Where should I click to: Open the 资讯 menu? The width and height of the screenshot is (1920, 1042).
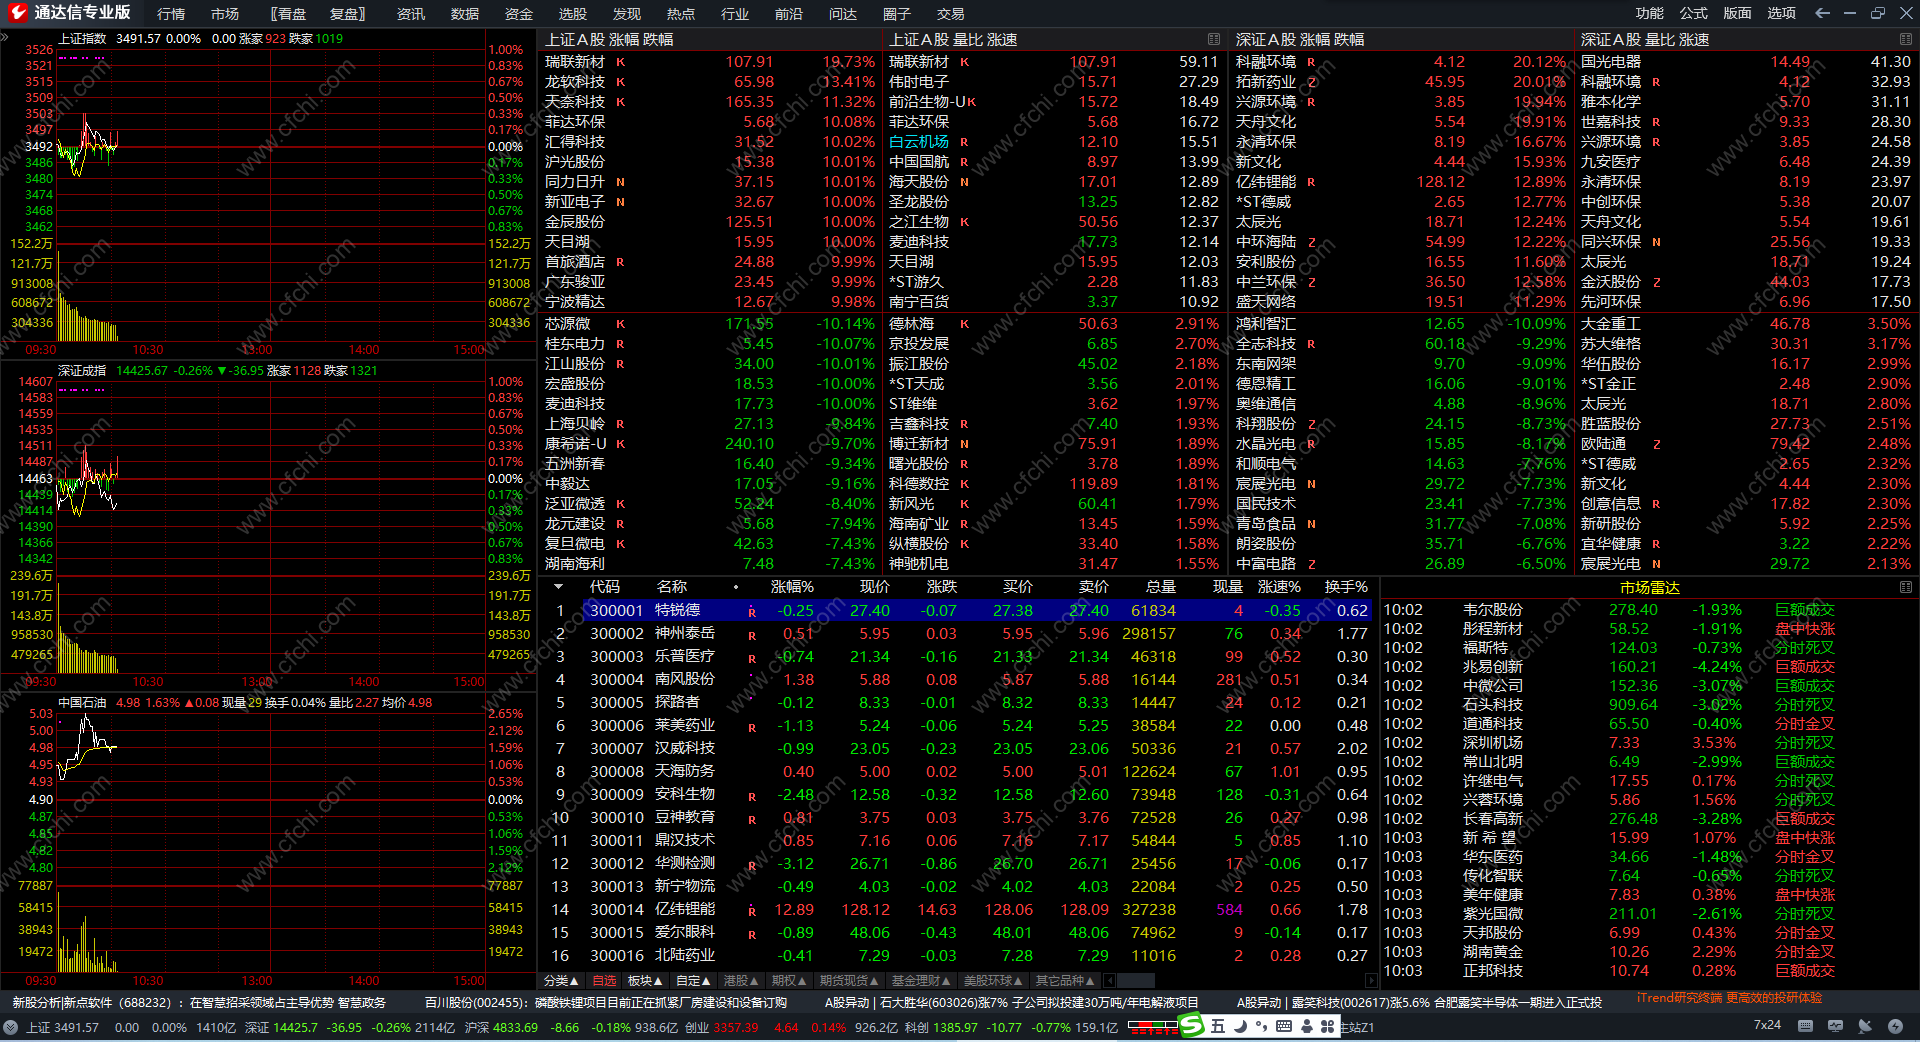(x=411, y=14)
